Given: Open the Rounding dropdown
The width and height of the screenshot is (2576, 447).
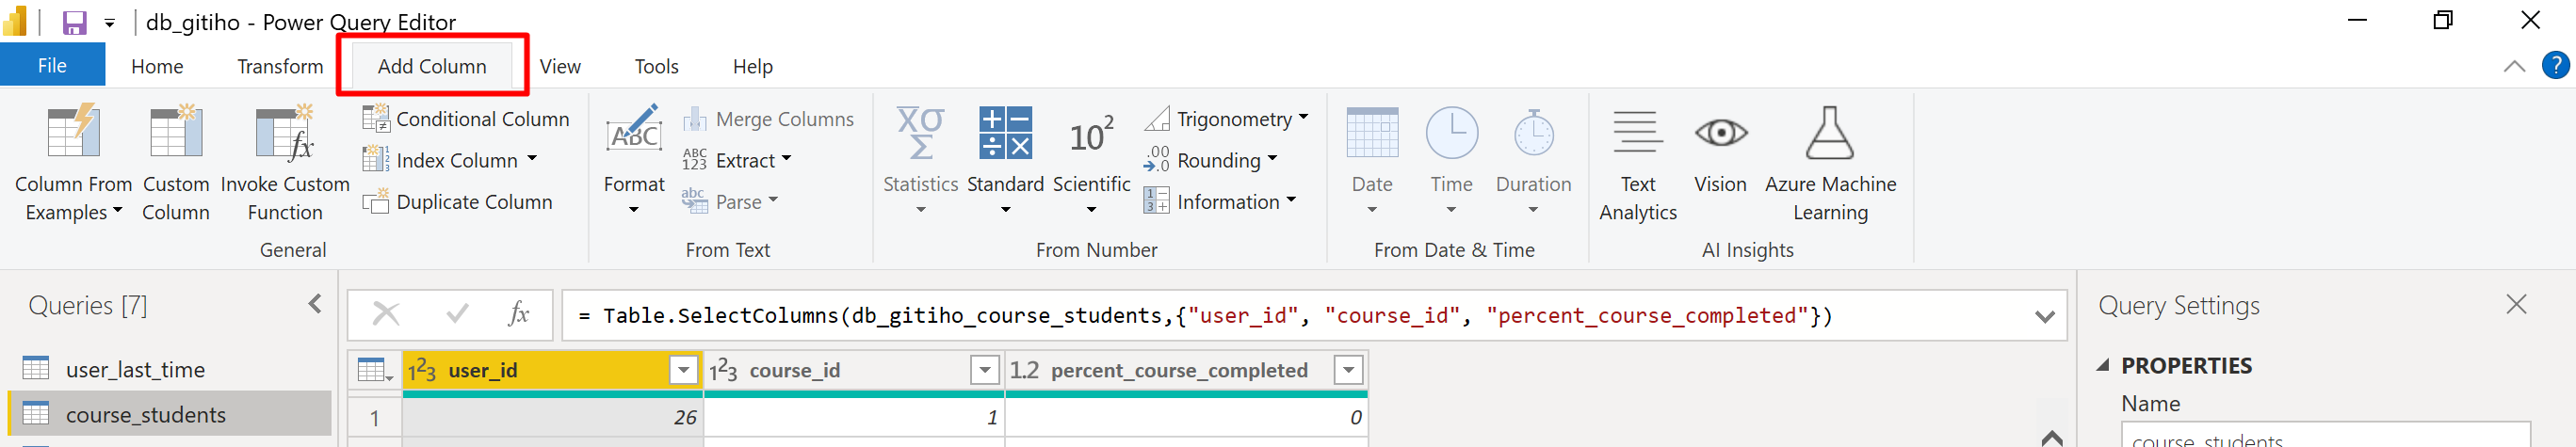Looking at the screenshot, I should click(1211, 160).
